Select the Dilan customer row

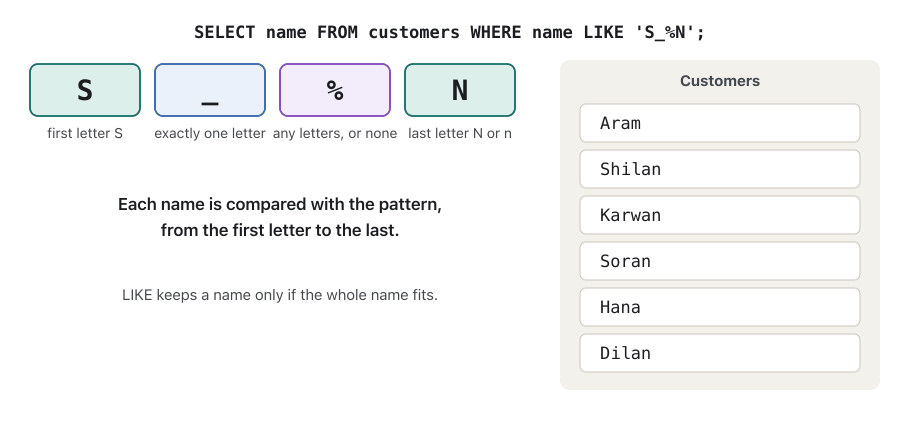point(720,353)
